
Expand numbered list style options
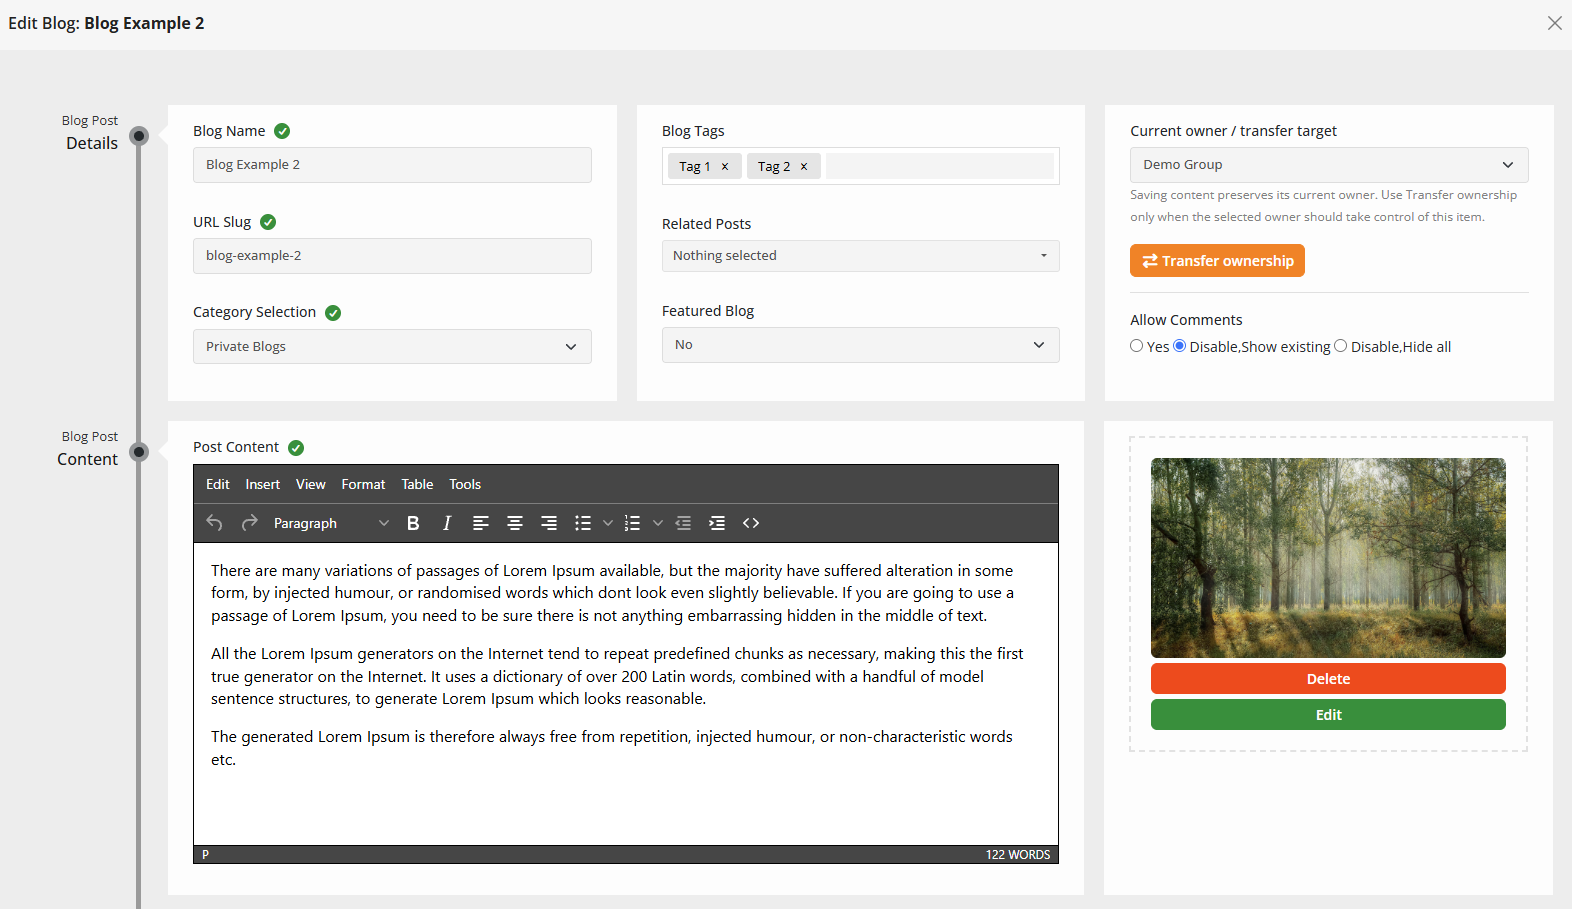(x=658, y=523)
